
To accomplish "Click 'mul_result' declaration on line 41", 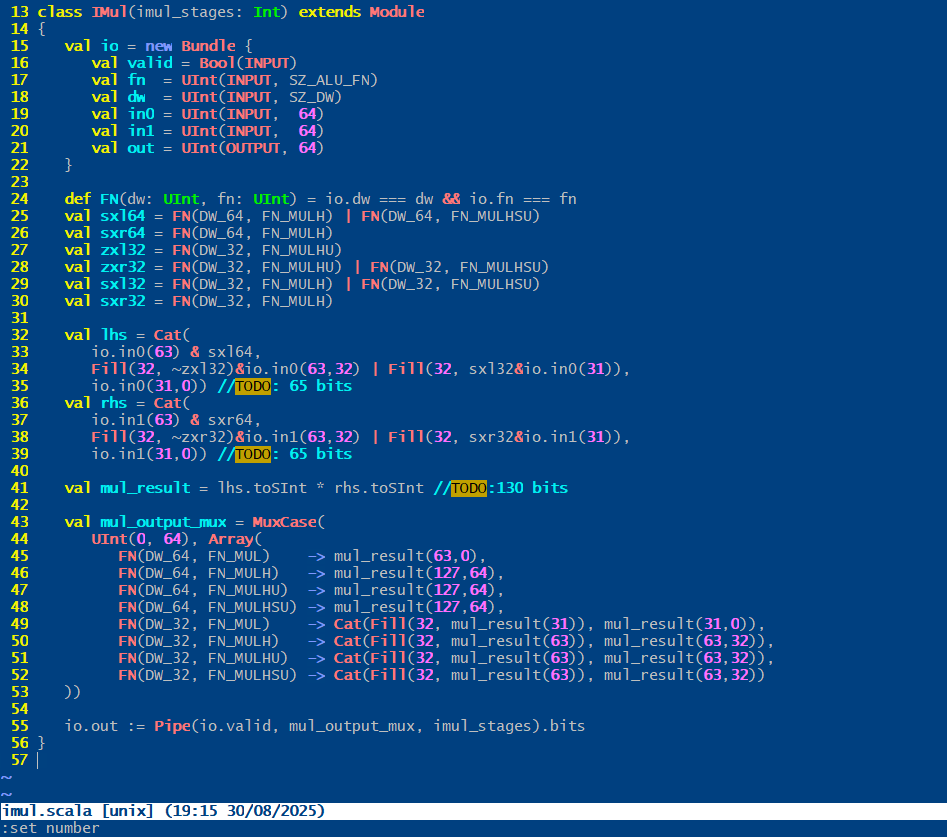I will coord(145,487).
